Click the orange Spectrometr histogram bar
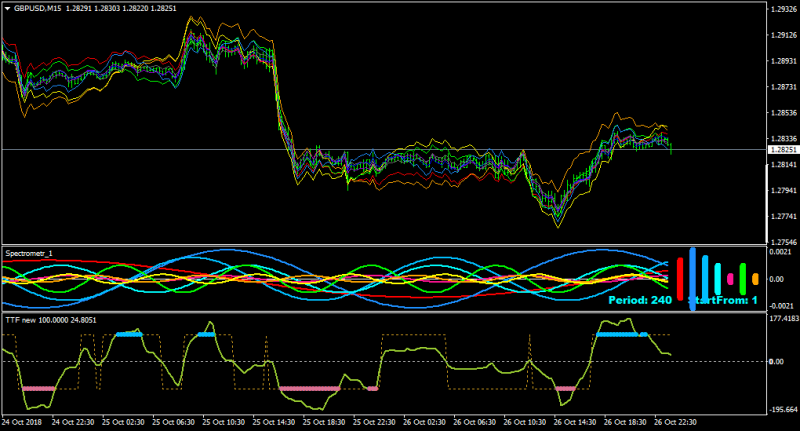 [x=756, y=279]
